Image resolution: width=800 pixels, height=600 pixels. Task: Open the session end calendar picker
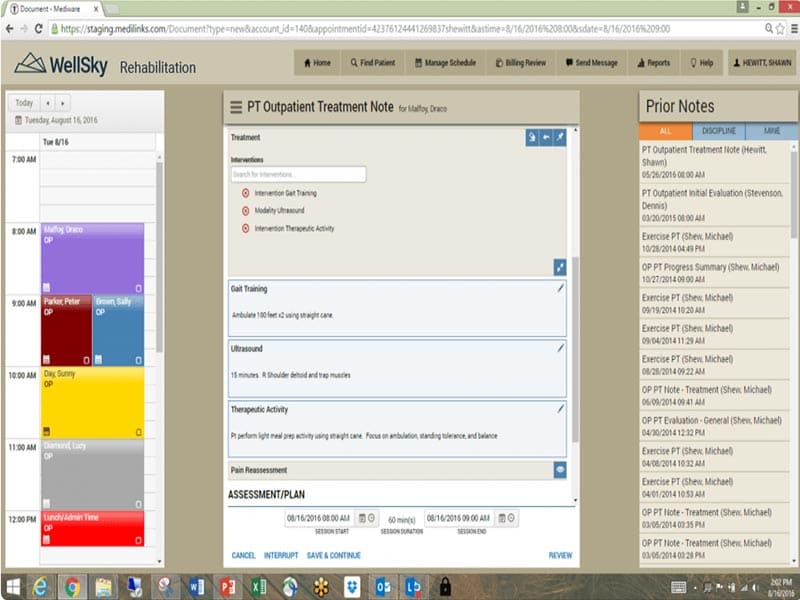point(502,518)
